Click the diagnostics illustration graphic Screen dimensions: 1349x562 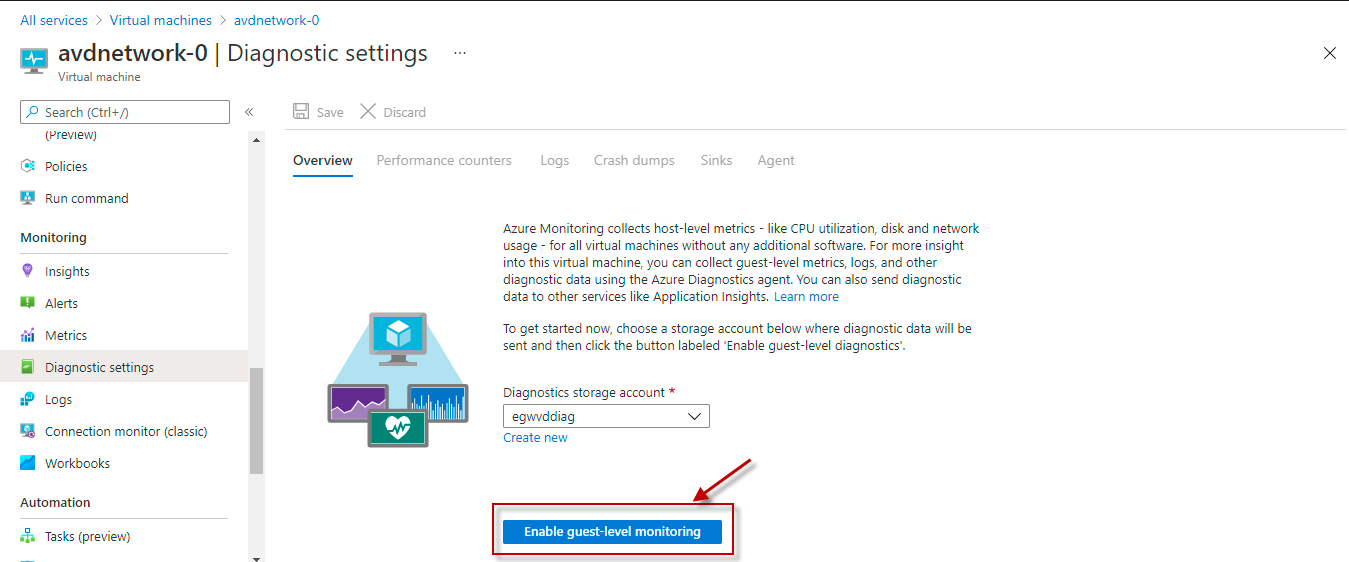click(398, 379)
